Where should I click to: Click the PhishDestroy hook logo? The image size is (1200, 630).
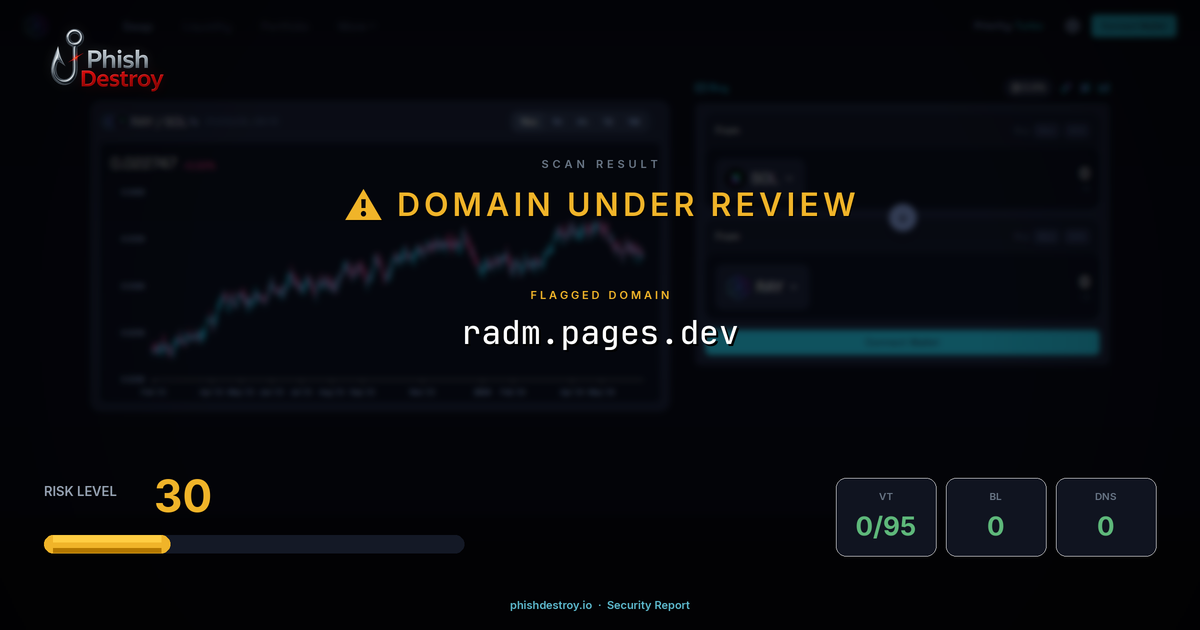tap(65, 58)
